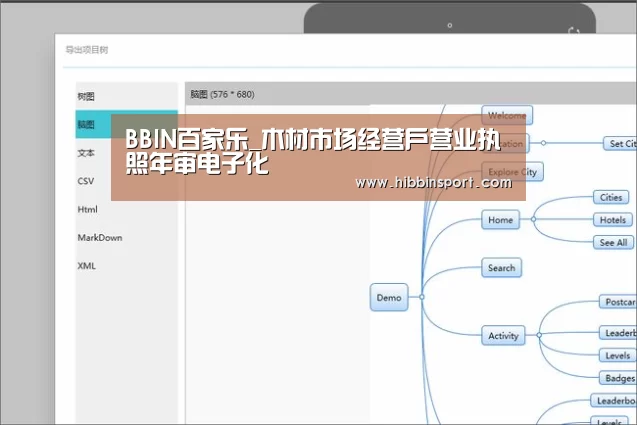Click the Demo root node

click(x=389, y=297)
